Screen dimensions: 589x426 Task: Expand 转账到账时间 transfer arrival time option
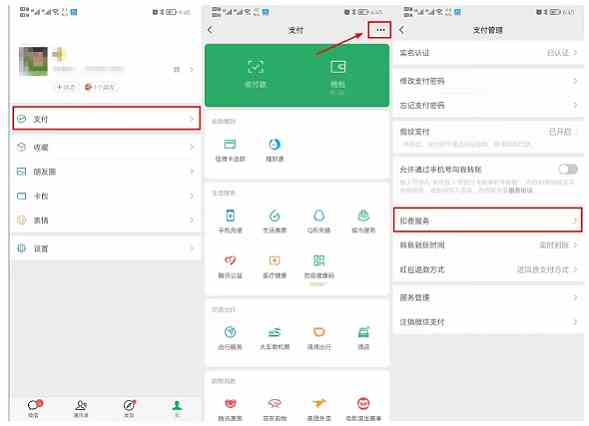488,245
